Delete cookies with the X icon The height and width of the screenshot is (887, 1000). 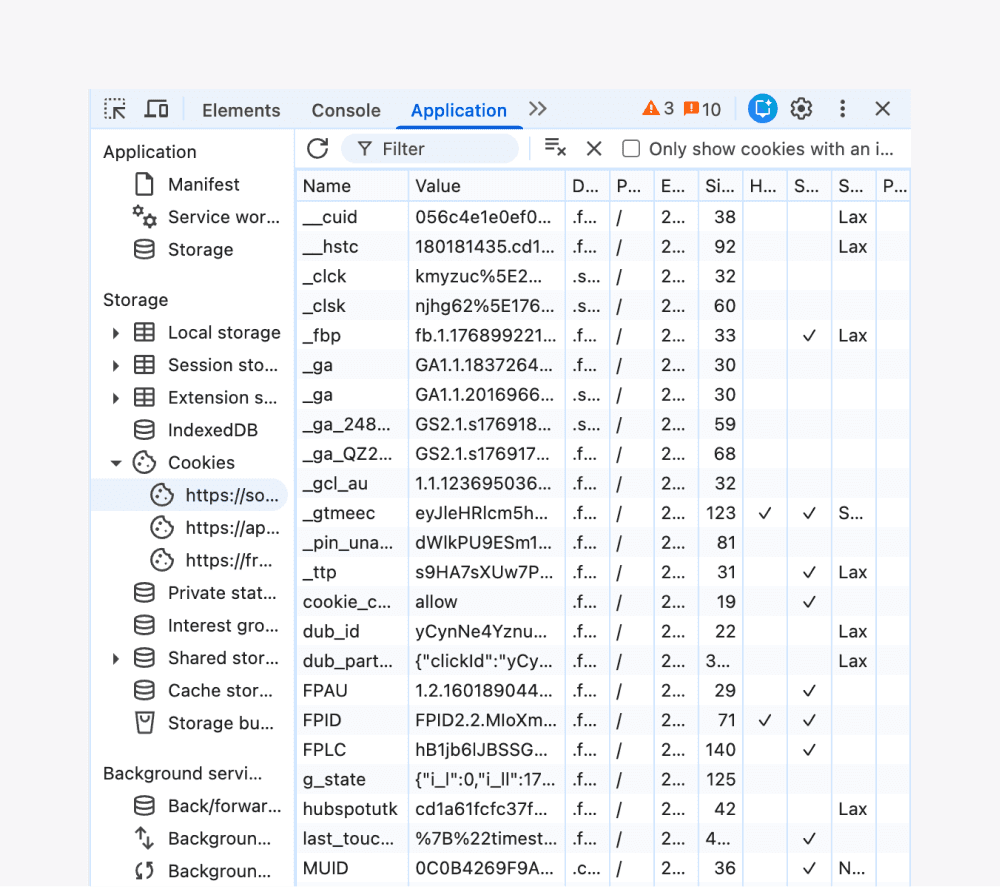click(x=594, y=148)
